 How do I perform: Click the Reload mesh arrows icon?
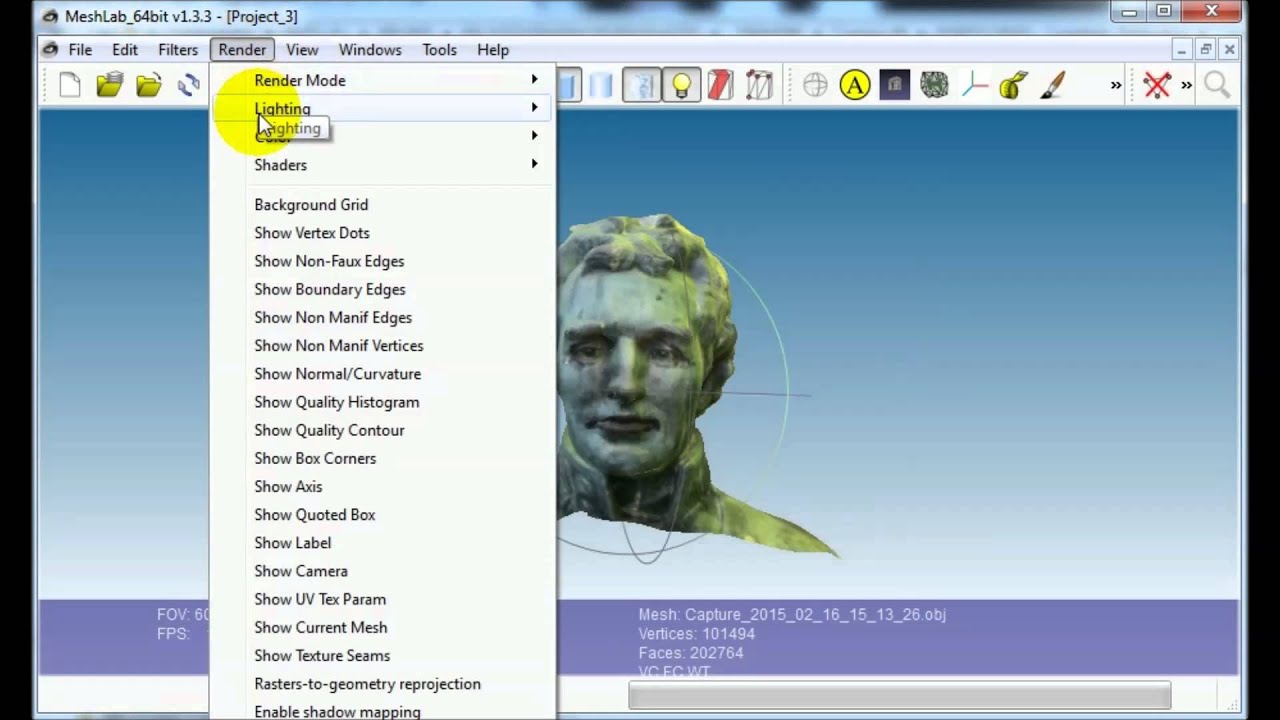tap(189, 86)
